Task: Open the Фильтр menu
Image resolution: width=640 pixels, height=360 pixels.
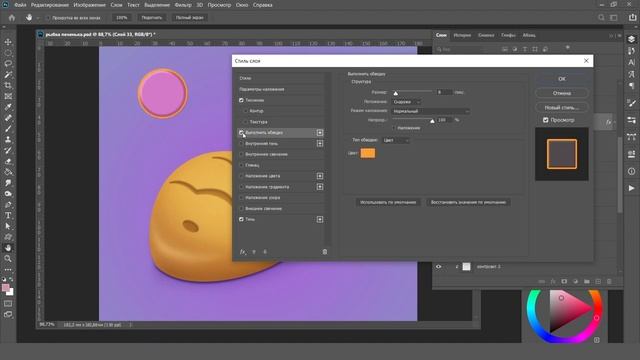Action: pos(183,5)
